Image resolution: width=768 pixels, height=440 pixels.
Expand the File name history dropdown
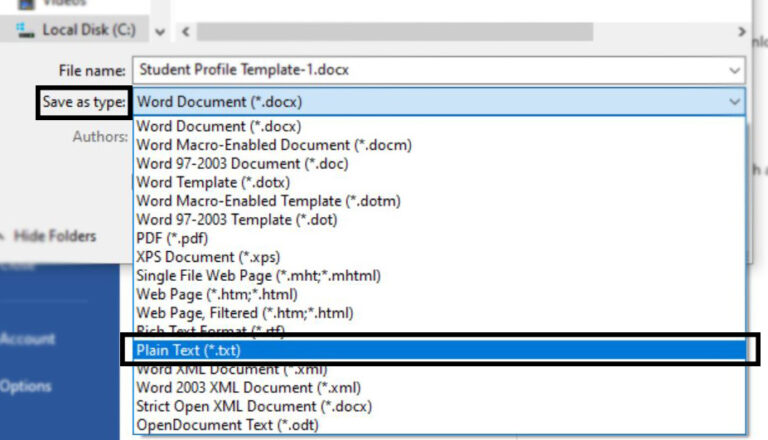pyautogui.click(x=735, y=71)
